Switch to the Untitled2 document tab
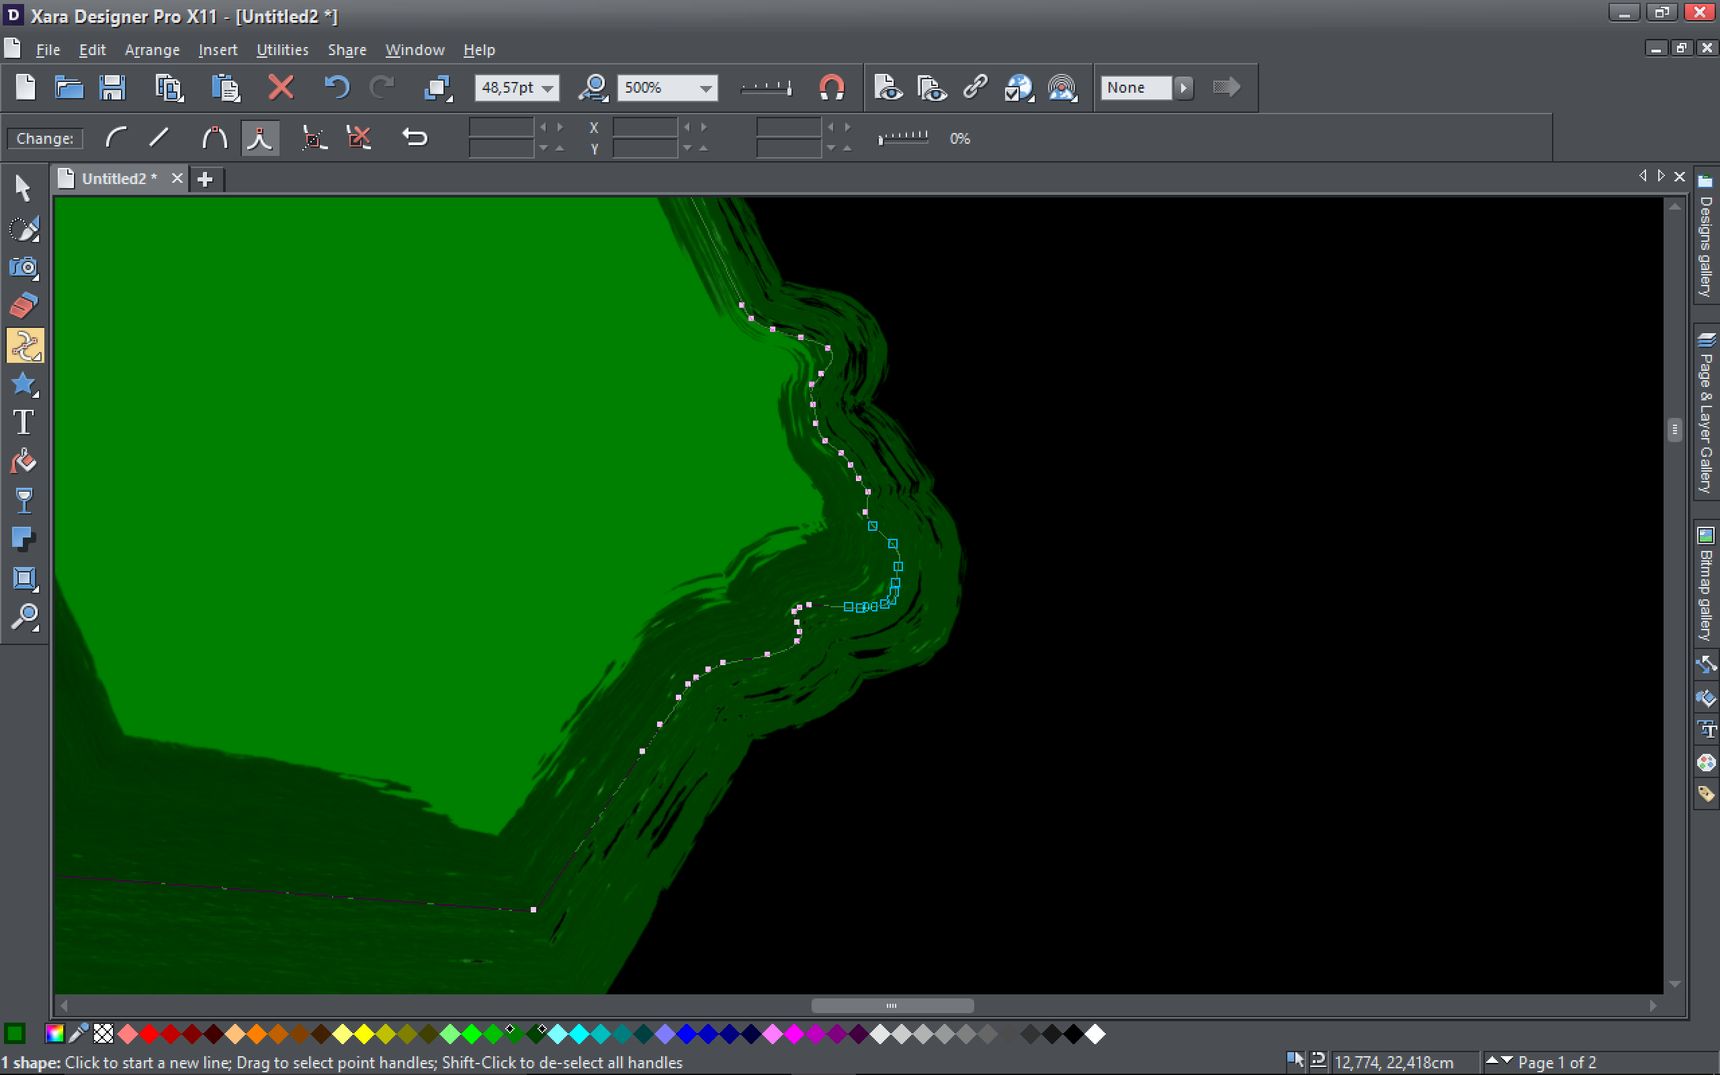The width and height of the screenshot is (1720, 1075). pos(119,178)
